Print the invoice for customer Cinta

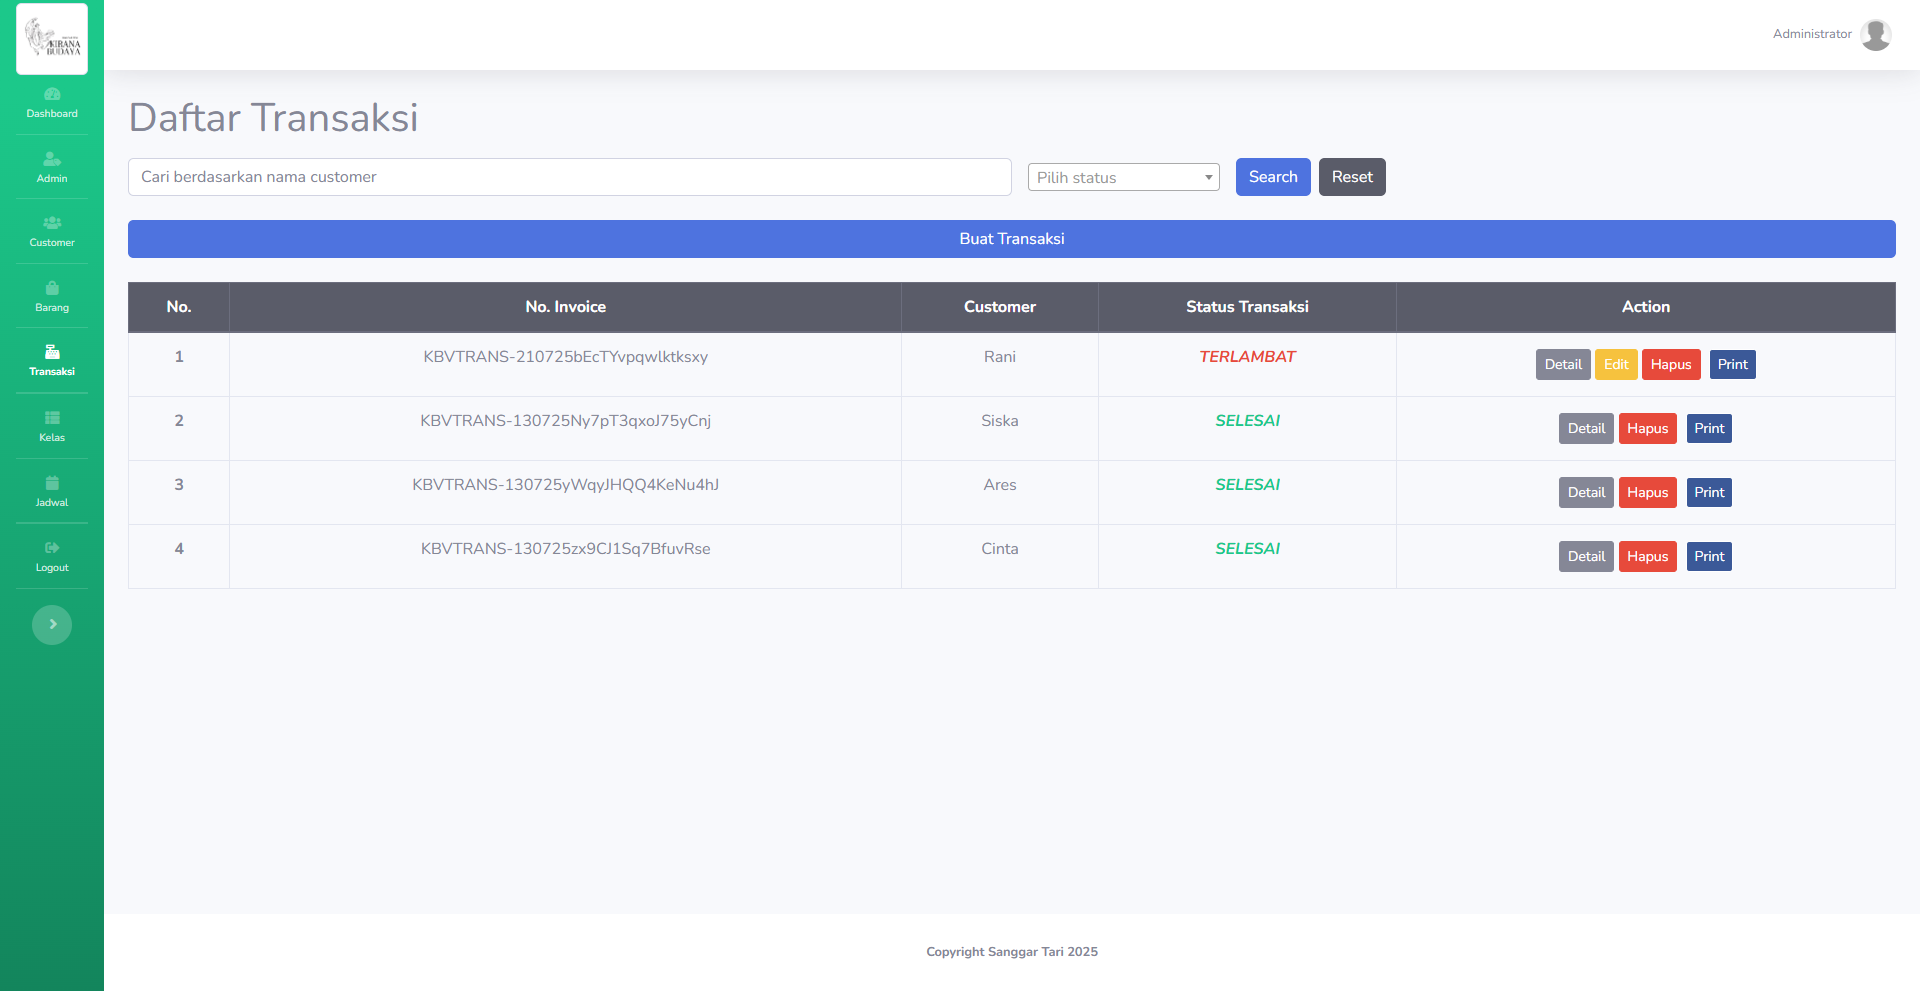click(x=1708, y=557)
